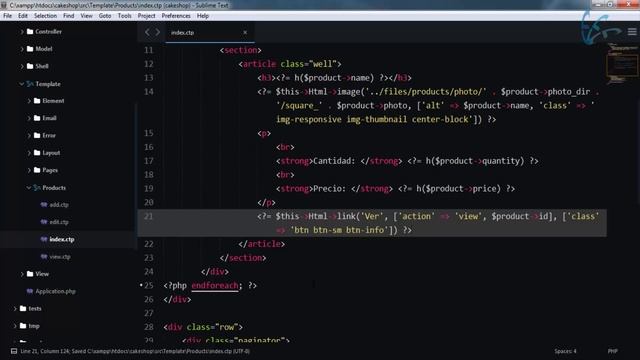
Task: Click the View folder icon
Action: 30,274
